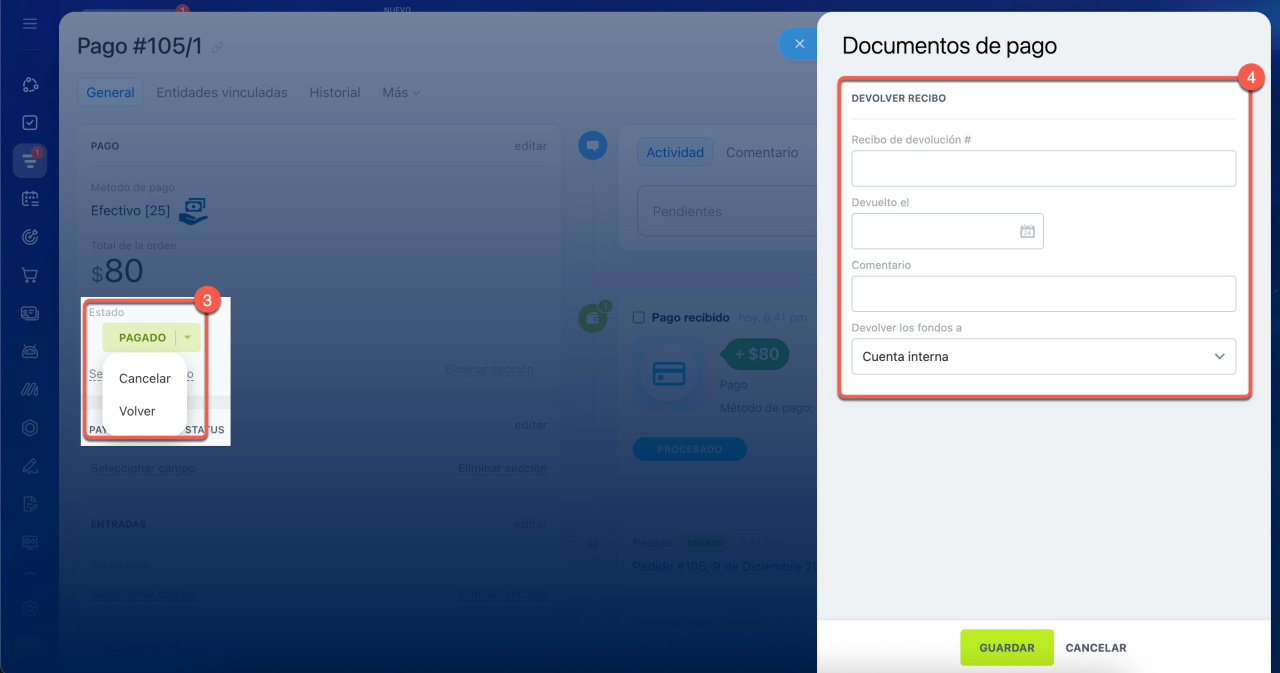Click the calendar icon in Devuelto el field

pyautogui.click(x=1027, y=231)
